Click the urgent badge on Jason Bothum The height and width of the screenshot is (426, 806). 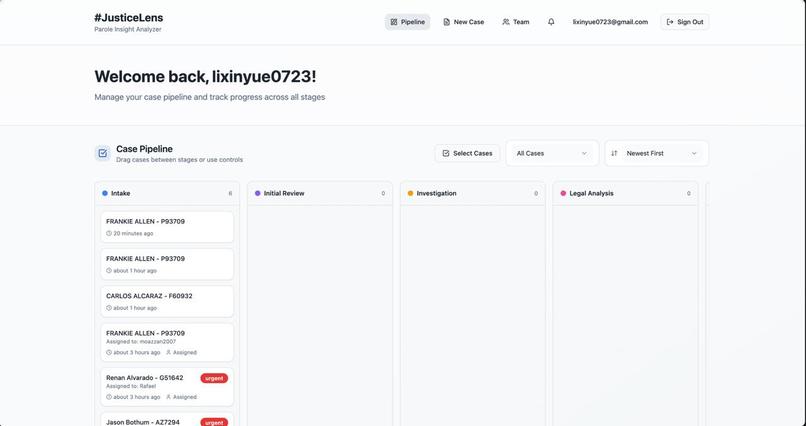point(214,422)
